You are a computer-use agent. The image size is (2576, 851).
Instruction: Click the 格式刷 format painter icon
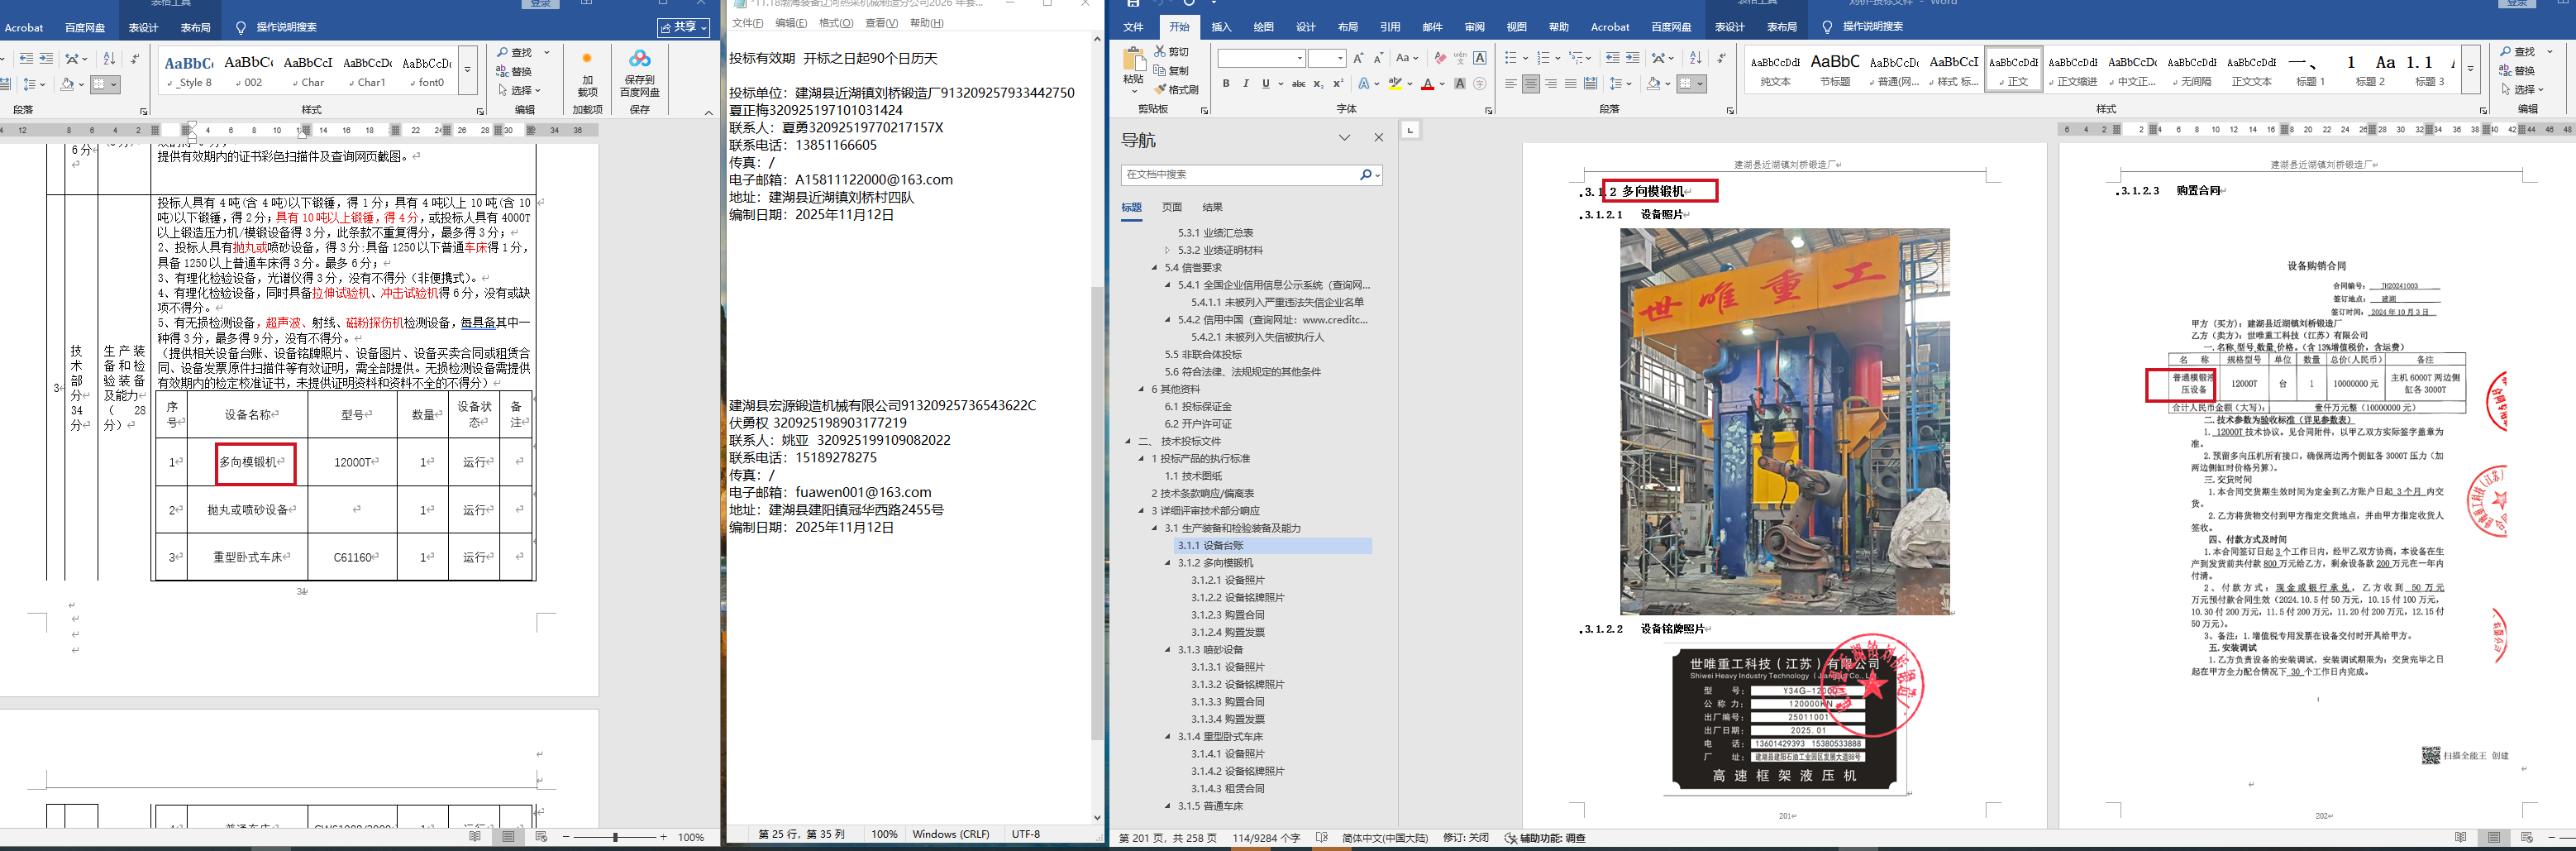coord(1161,90)
